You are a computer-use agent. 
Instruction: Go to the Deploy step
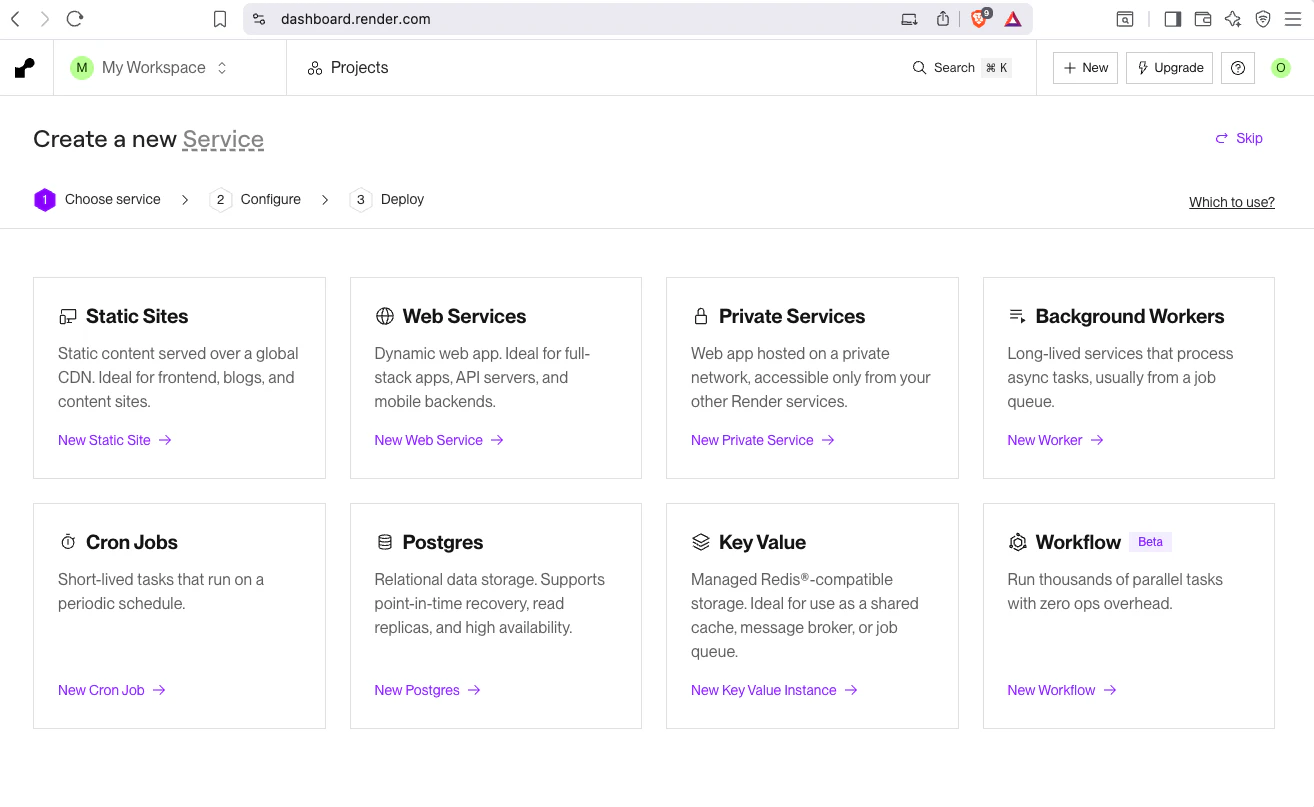[387, 200]
